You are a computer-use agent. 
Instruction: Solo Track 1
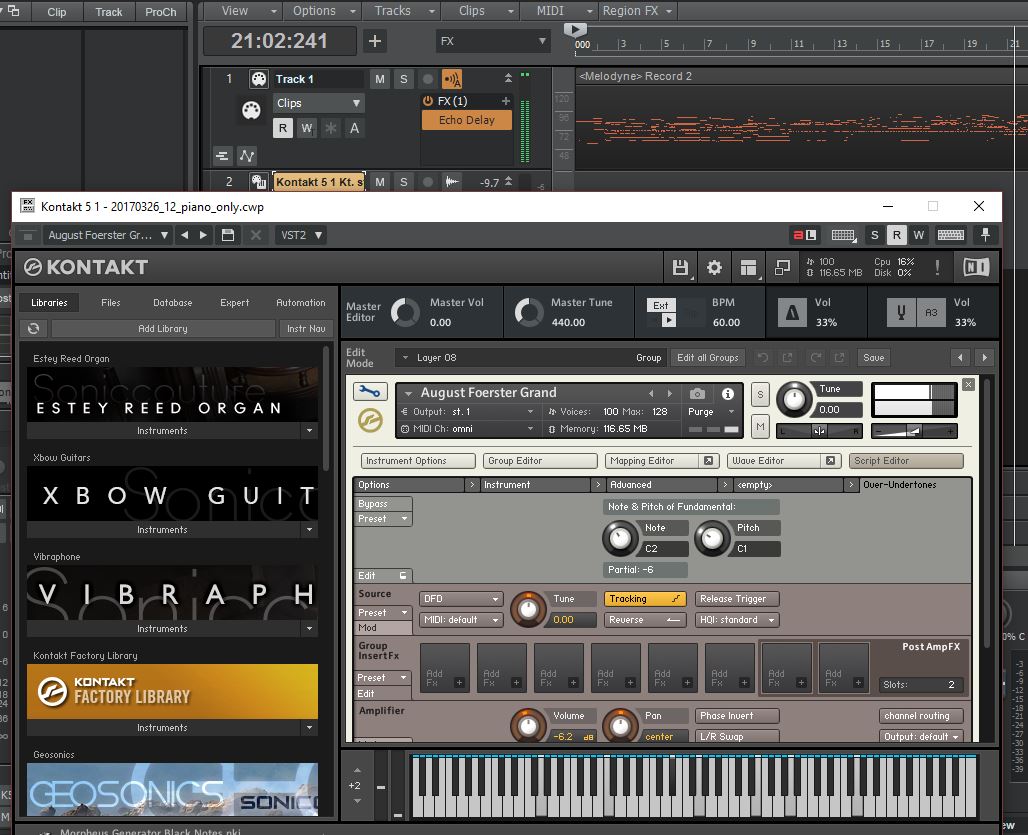tap(403, 79)
